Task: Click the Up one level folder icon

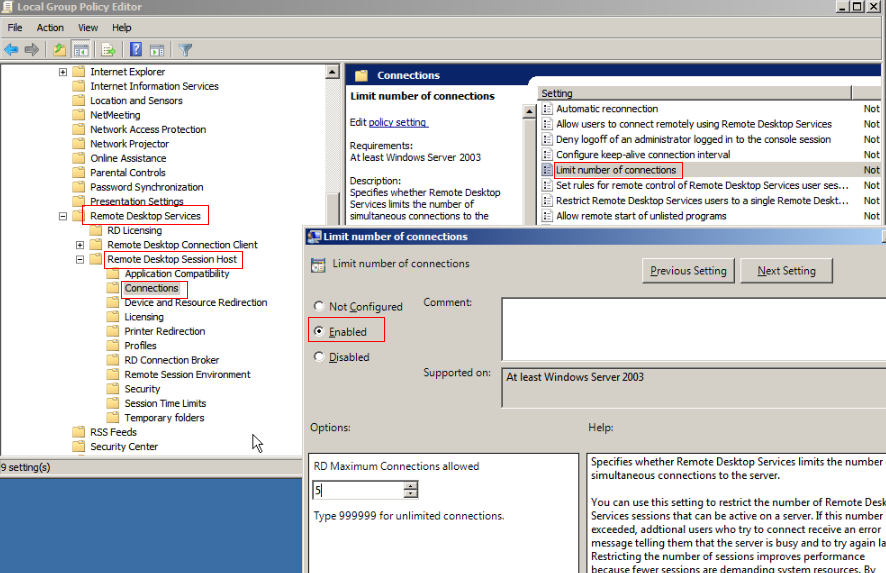Action: point(60,50)
